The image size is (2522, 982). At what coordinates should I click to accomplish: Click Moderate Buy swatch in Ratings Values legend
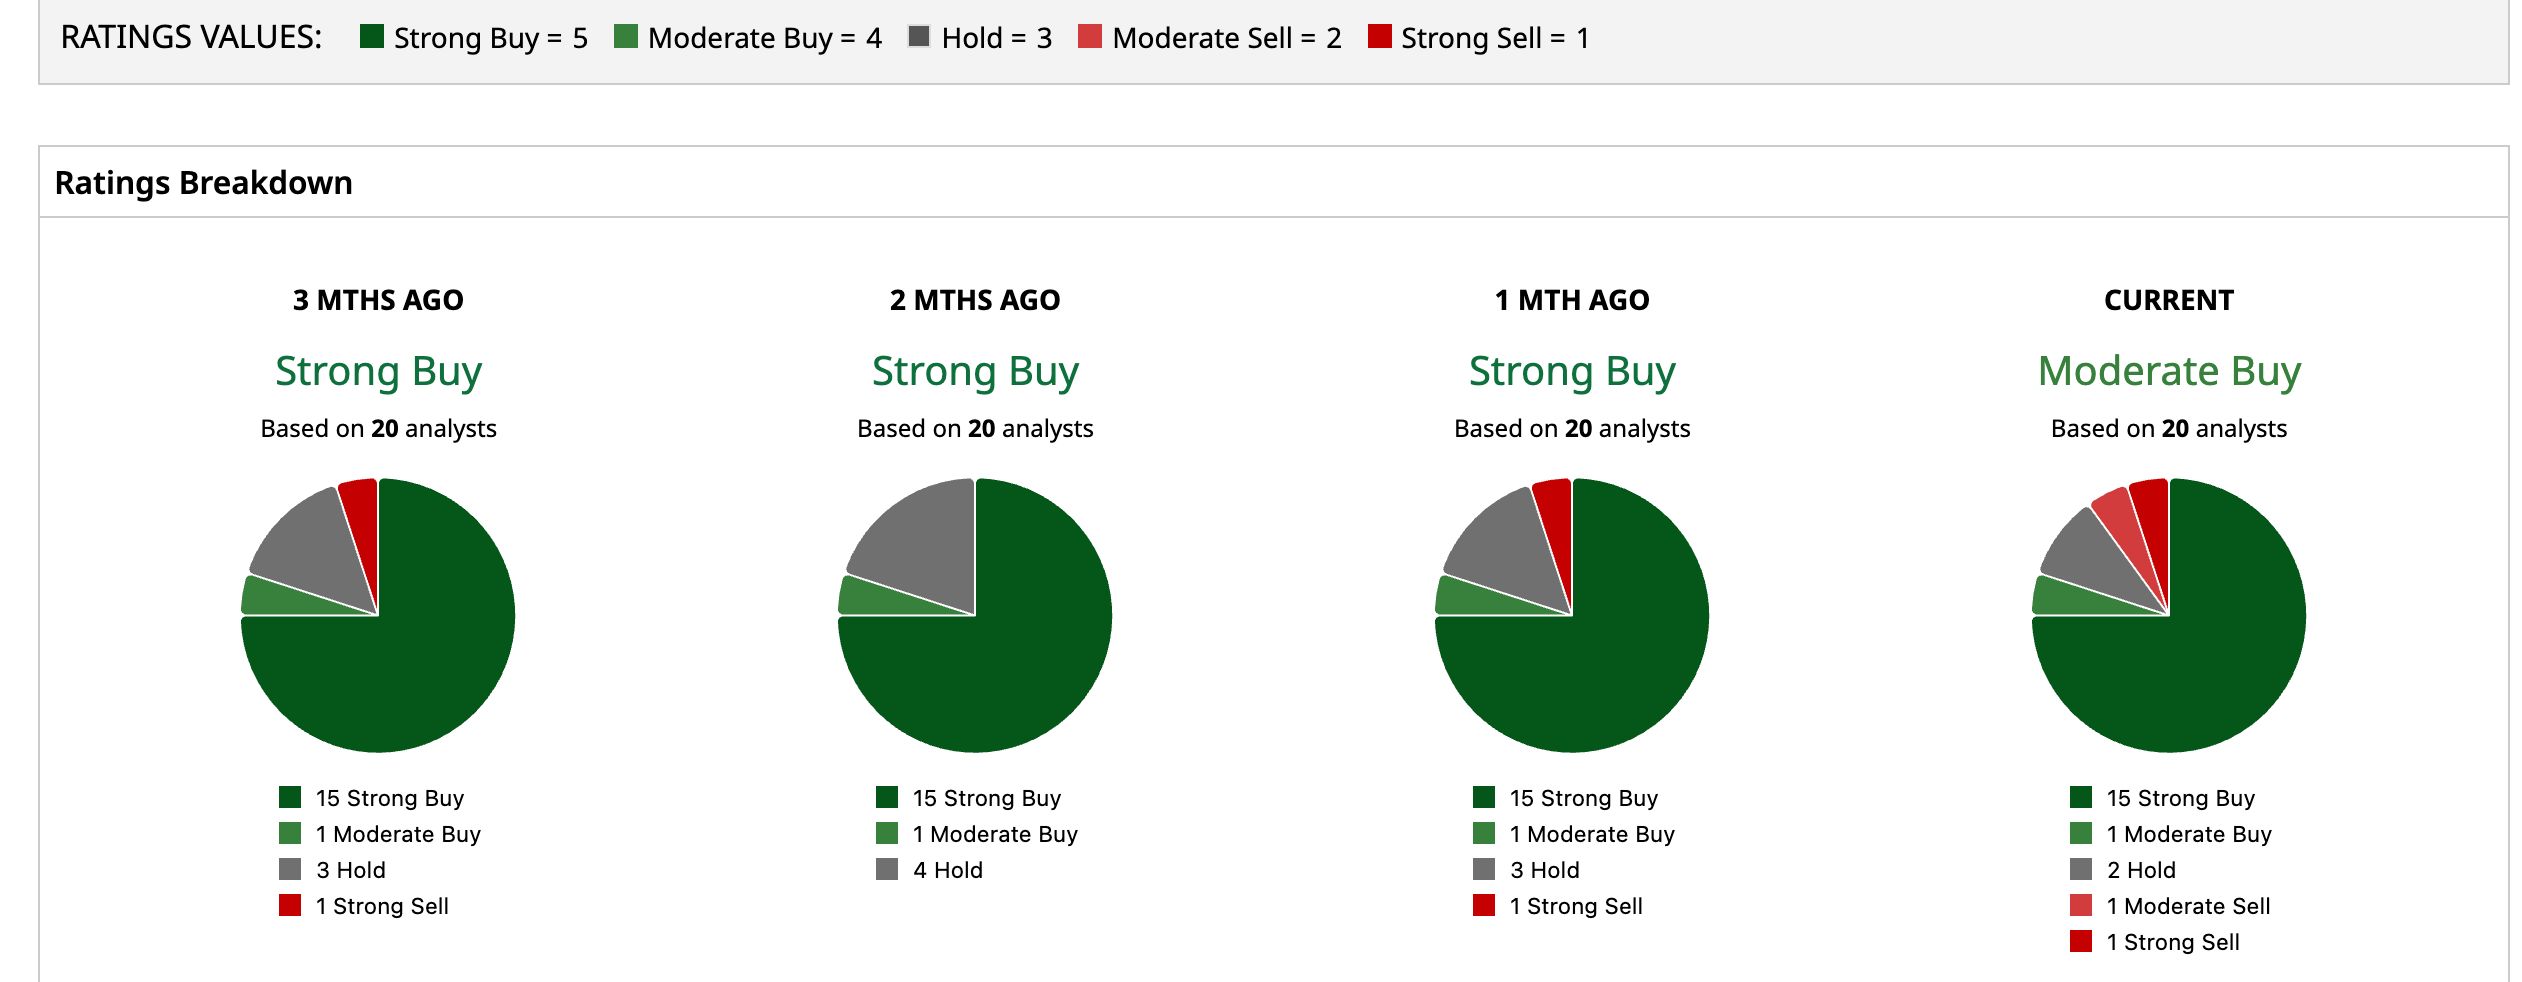(626, 37)
